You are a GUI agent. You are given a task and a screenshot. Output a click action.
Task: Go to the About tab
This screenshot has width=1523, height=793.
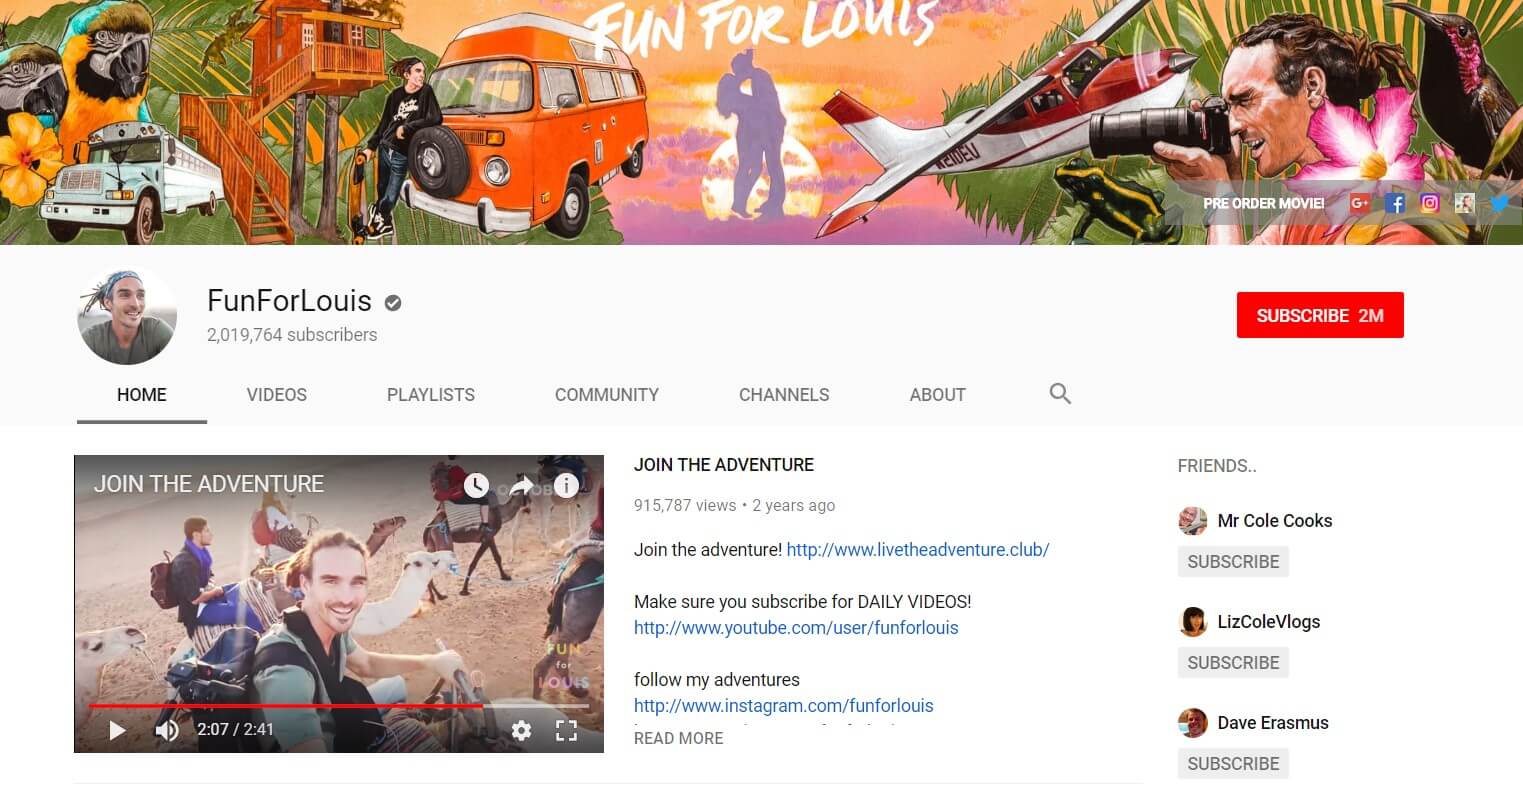click(937, 395)
